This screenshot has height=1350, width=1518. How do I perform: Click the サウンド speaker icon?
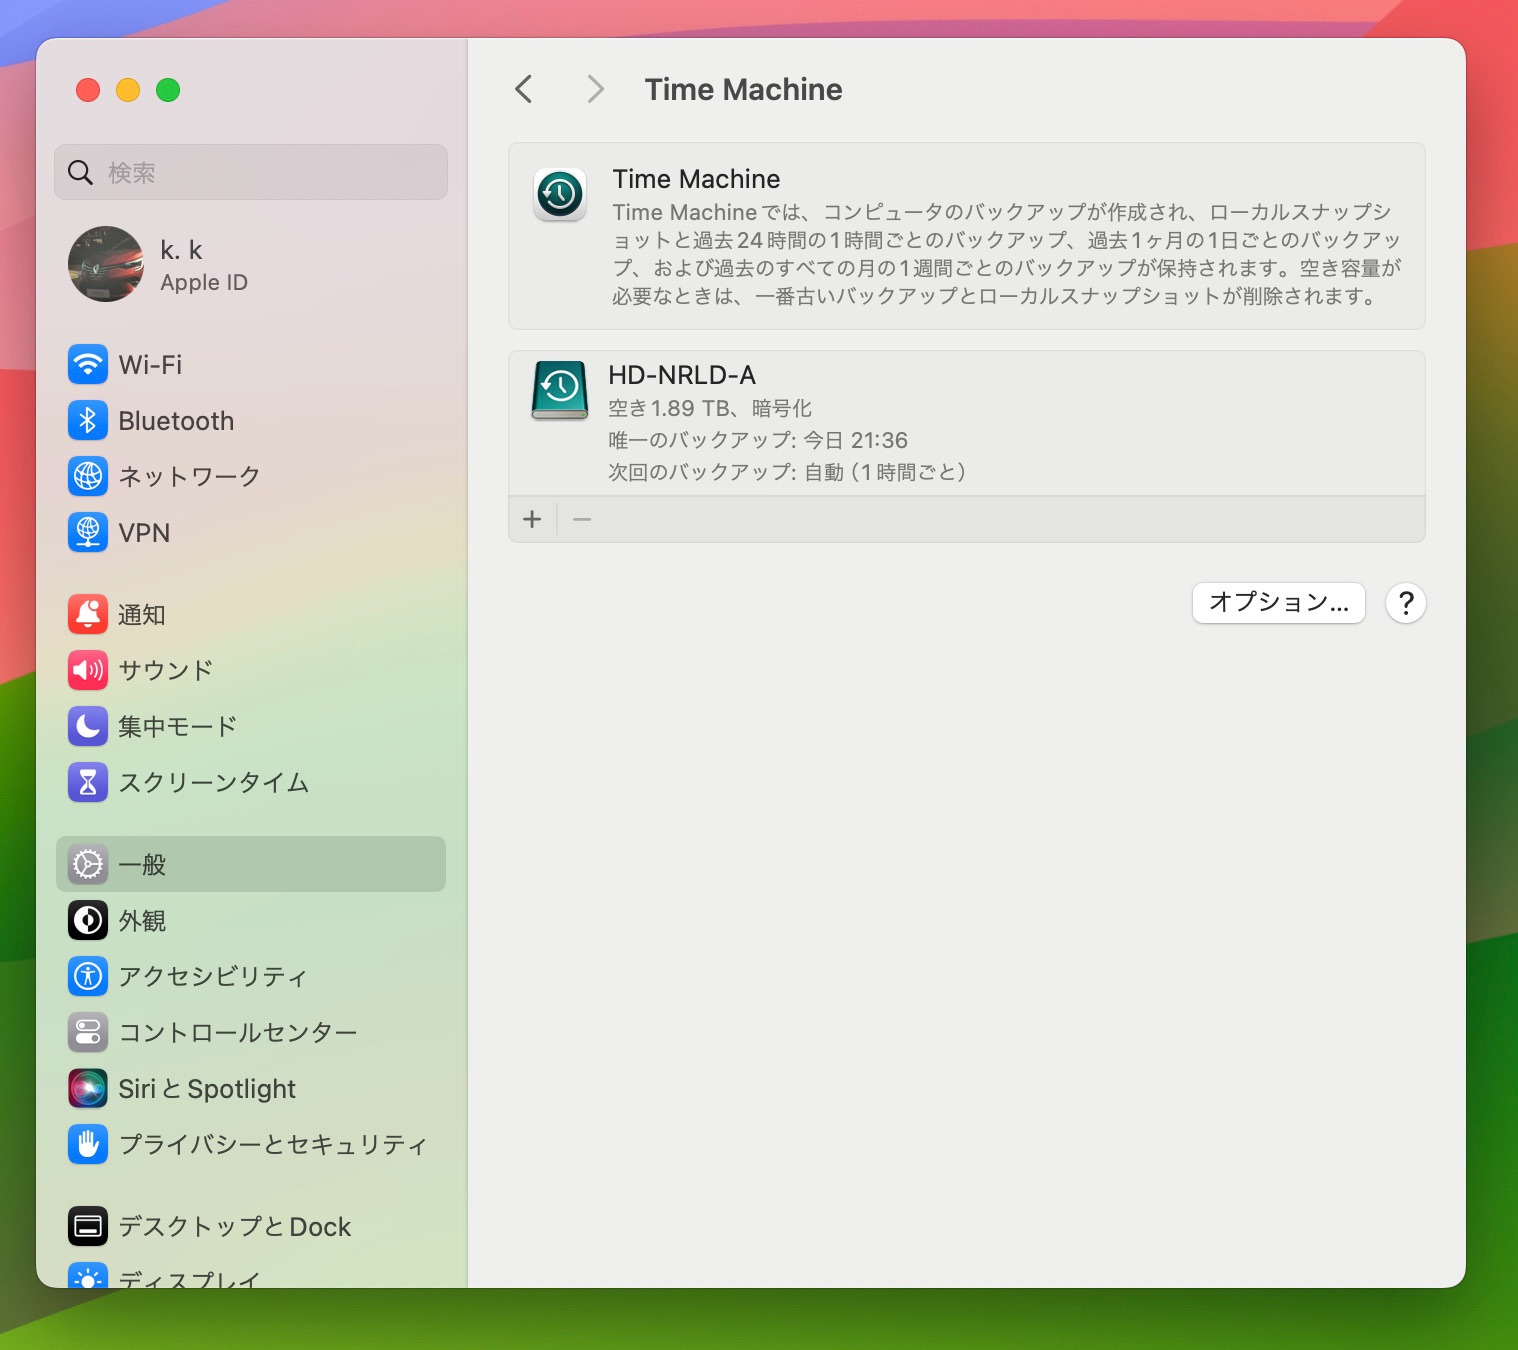click(x=88, y=670)
